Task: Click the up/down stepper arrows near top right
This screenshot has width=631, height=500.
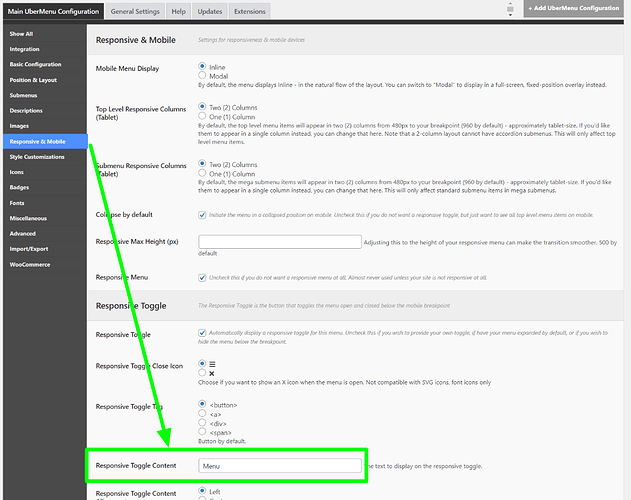Action: (510, 9)
